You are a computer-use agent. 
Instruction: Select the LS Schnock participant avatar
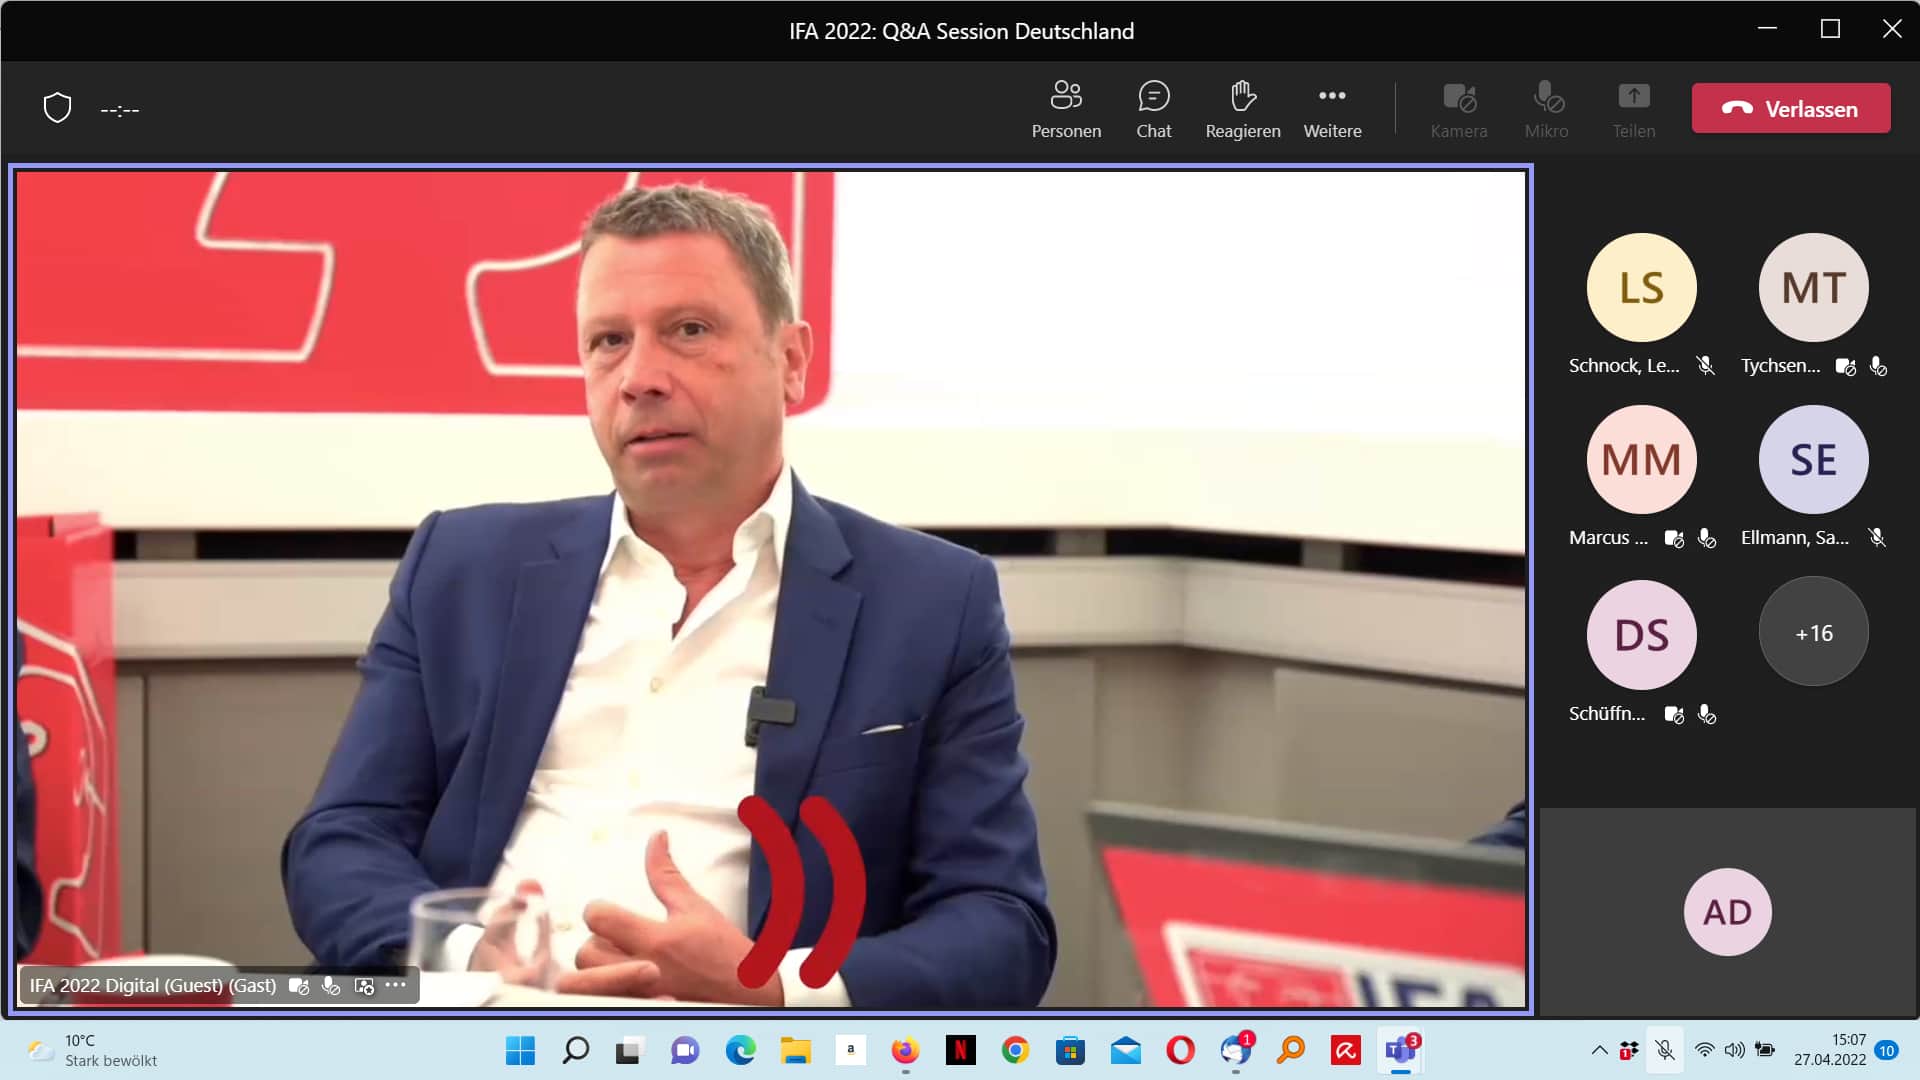[1641, 288]
